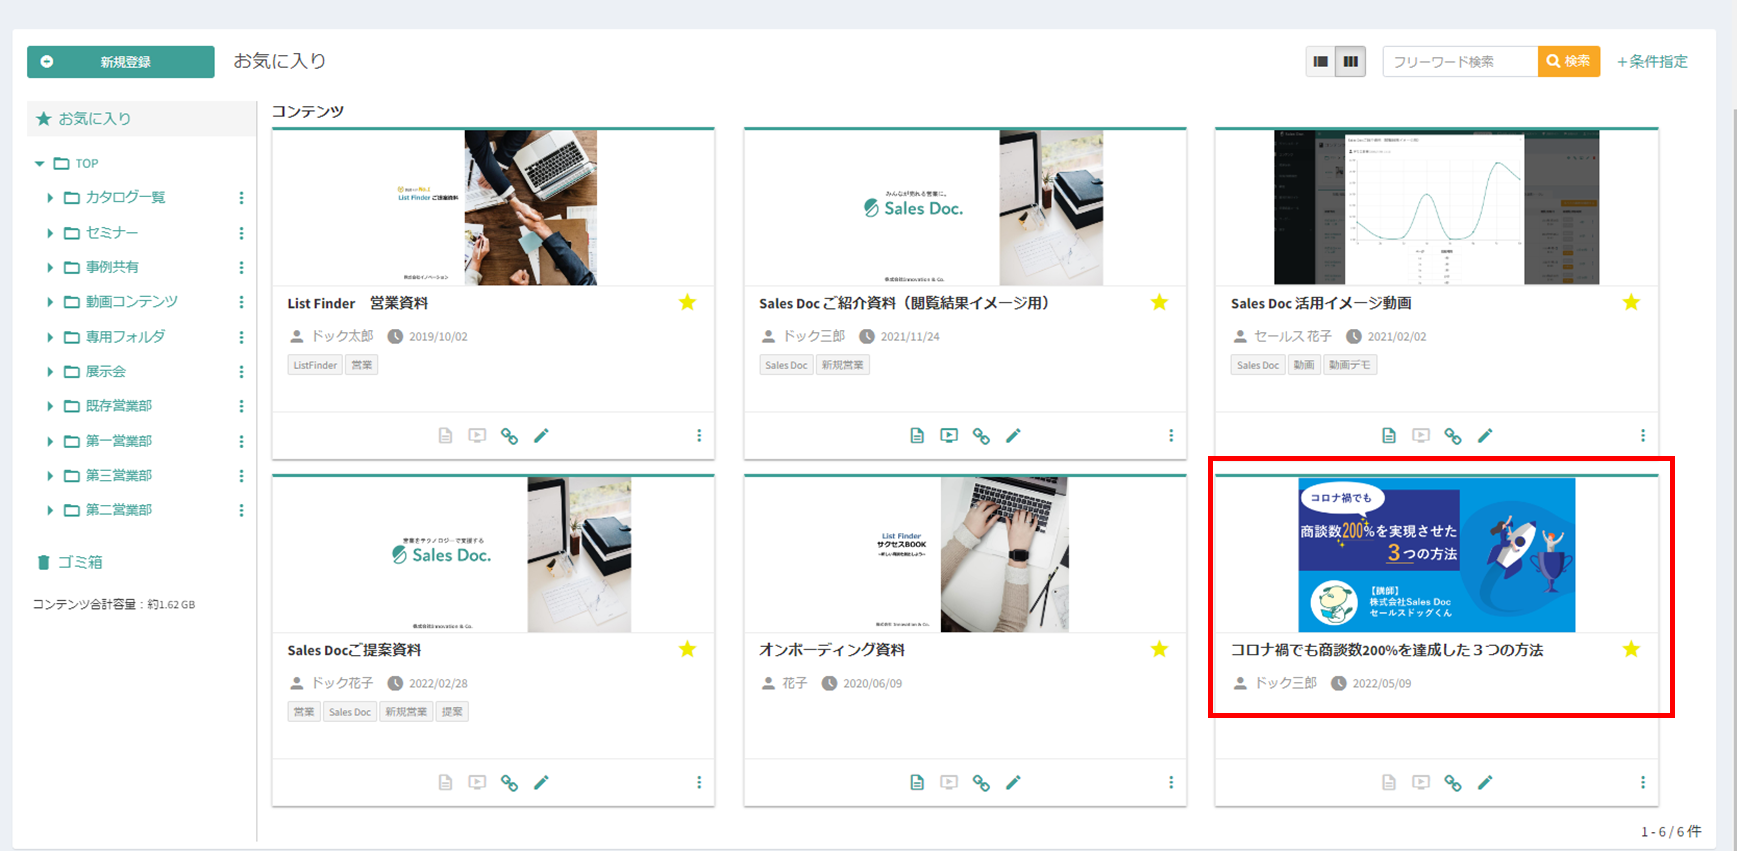Link icon on Sales Doc ご紹介資料 card
Image resolution: width=1737 pixels, height=851 pixels.
[981, 436]
